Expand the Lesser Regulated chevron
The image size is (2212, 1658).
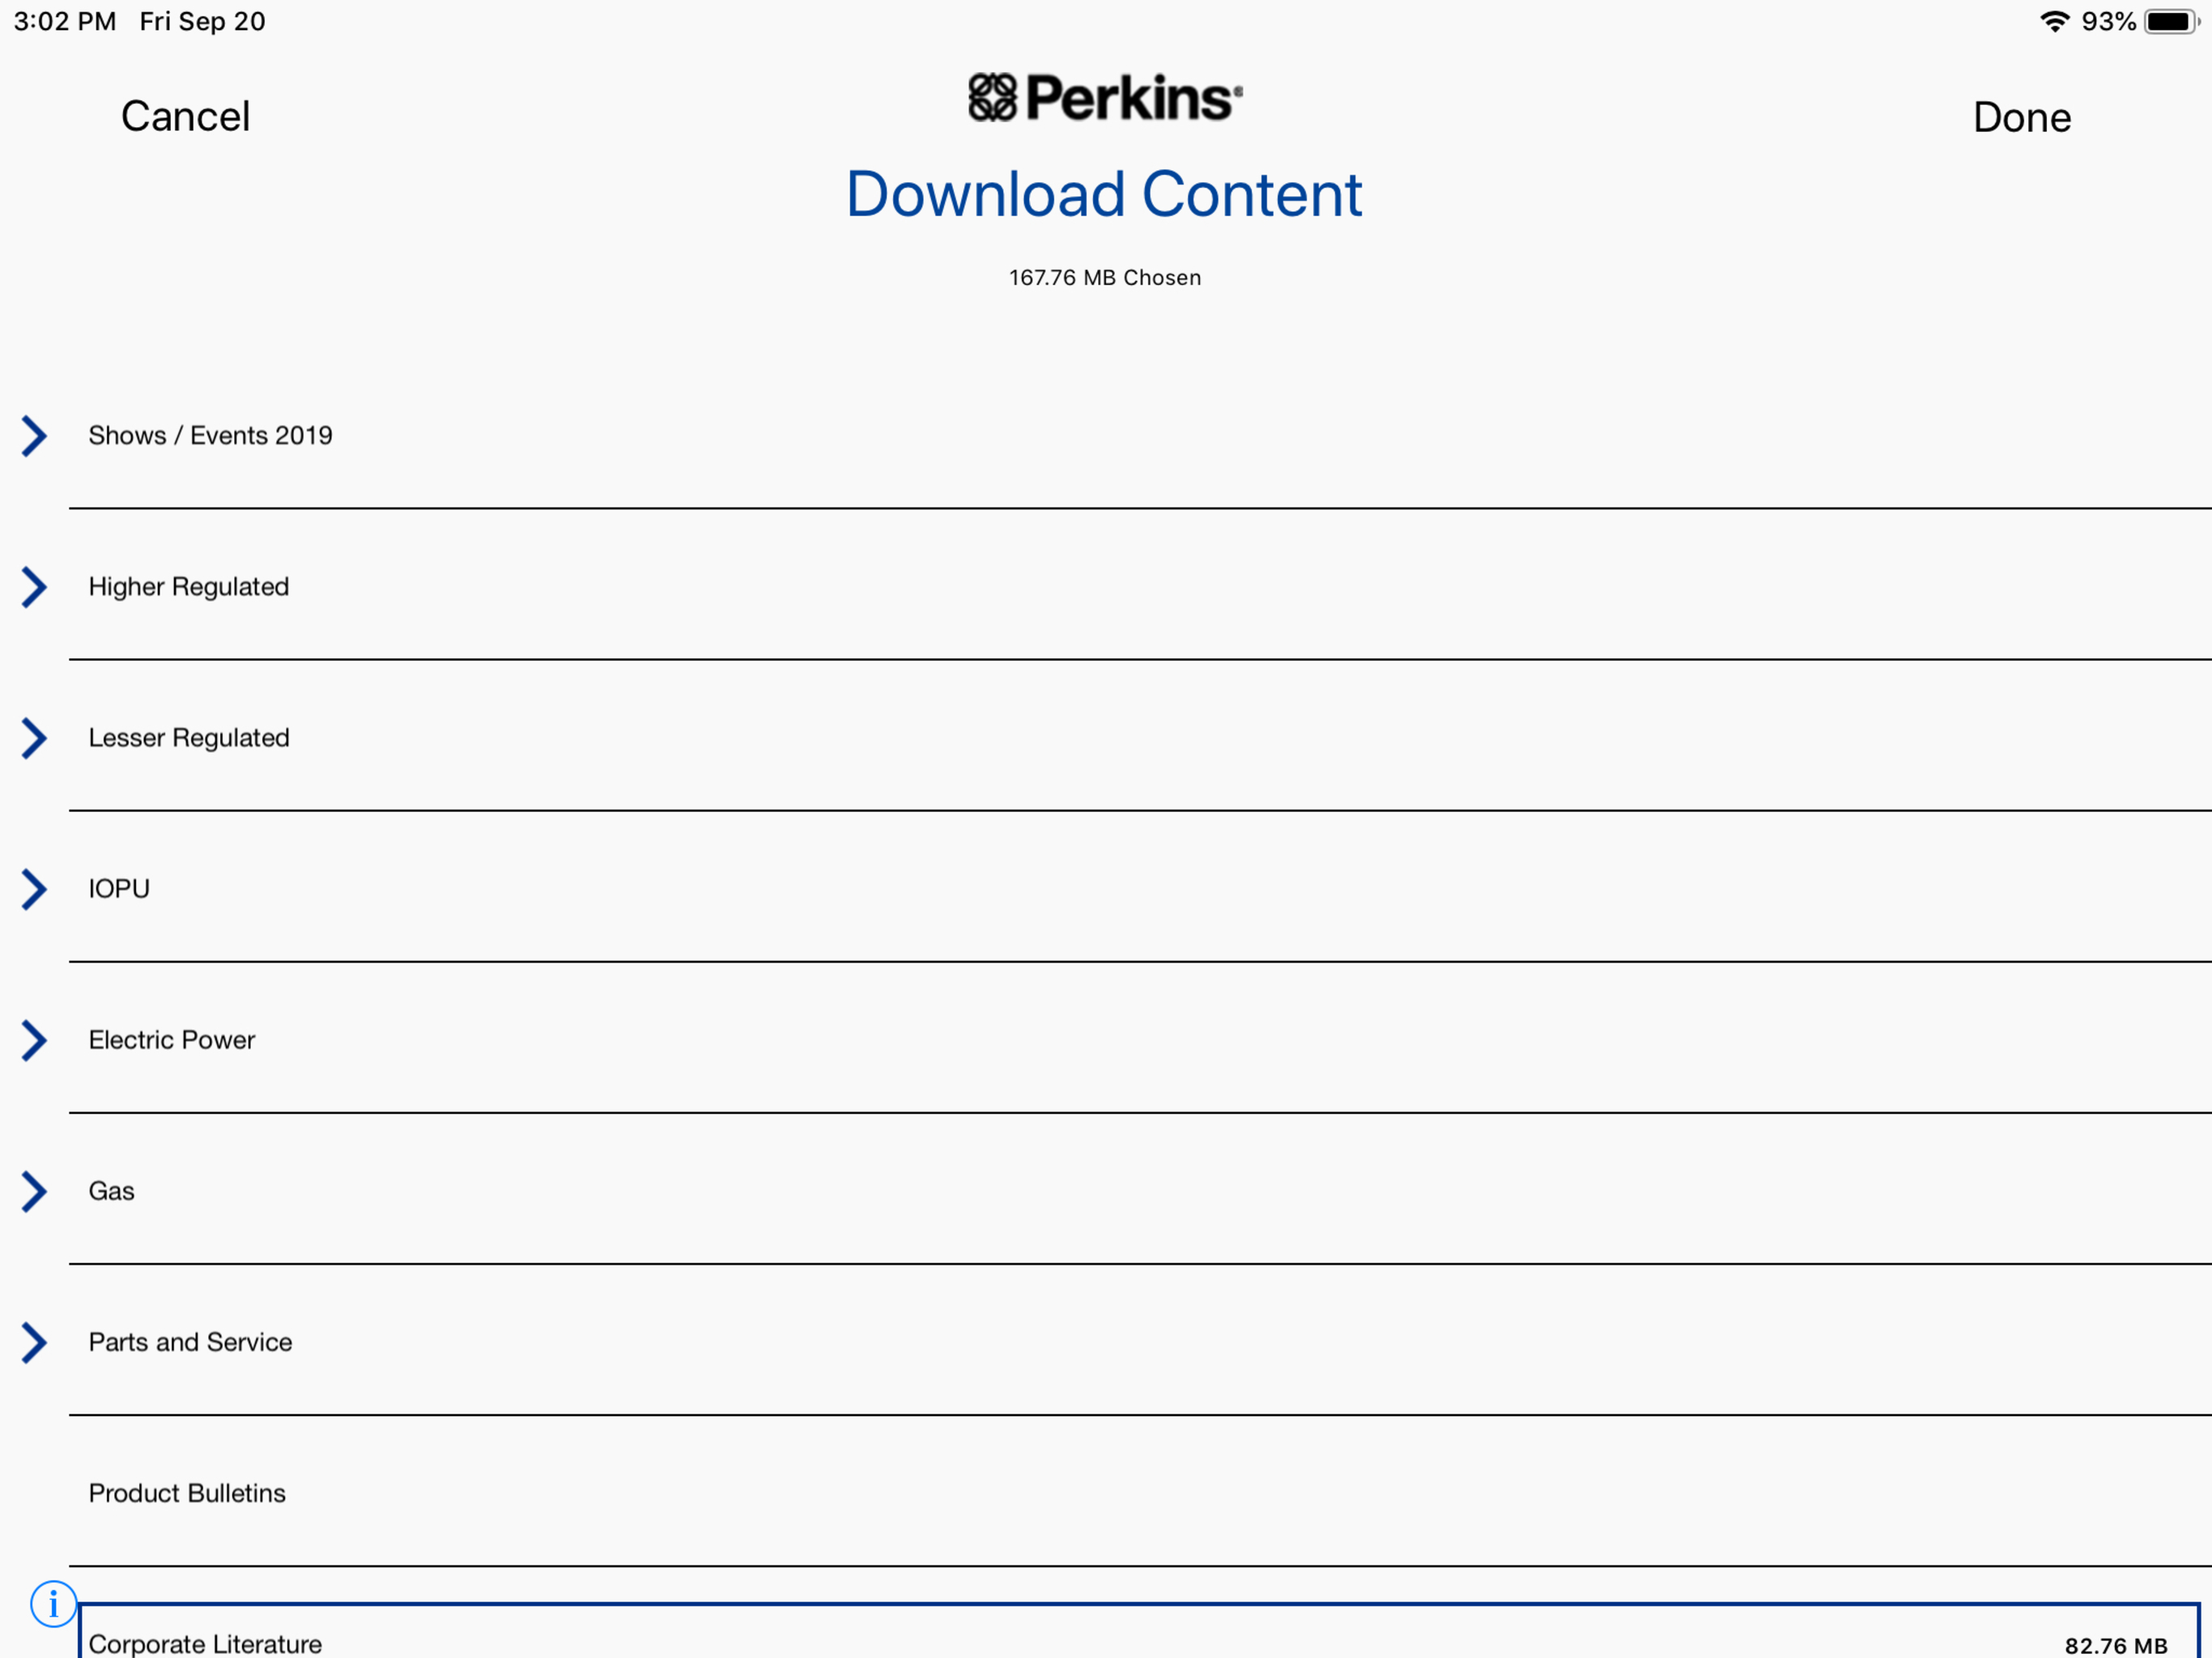click(34, 738)
